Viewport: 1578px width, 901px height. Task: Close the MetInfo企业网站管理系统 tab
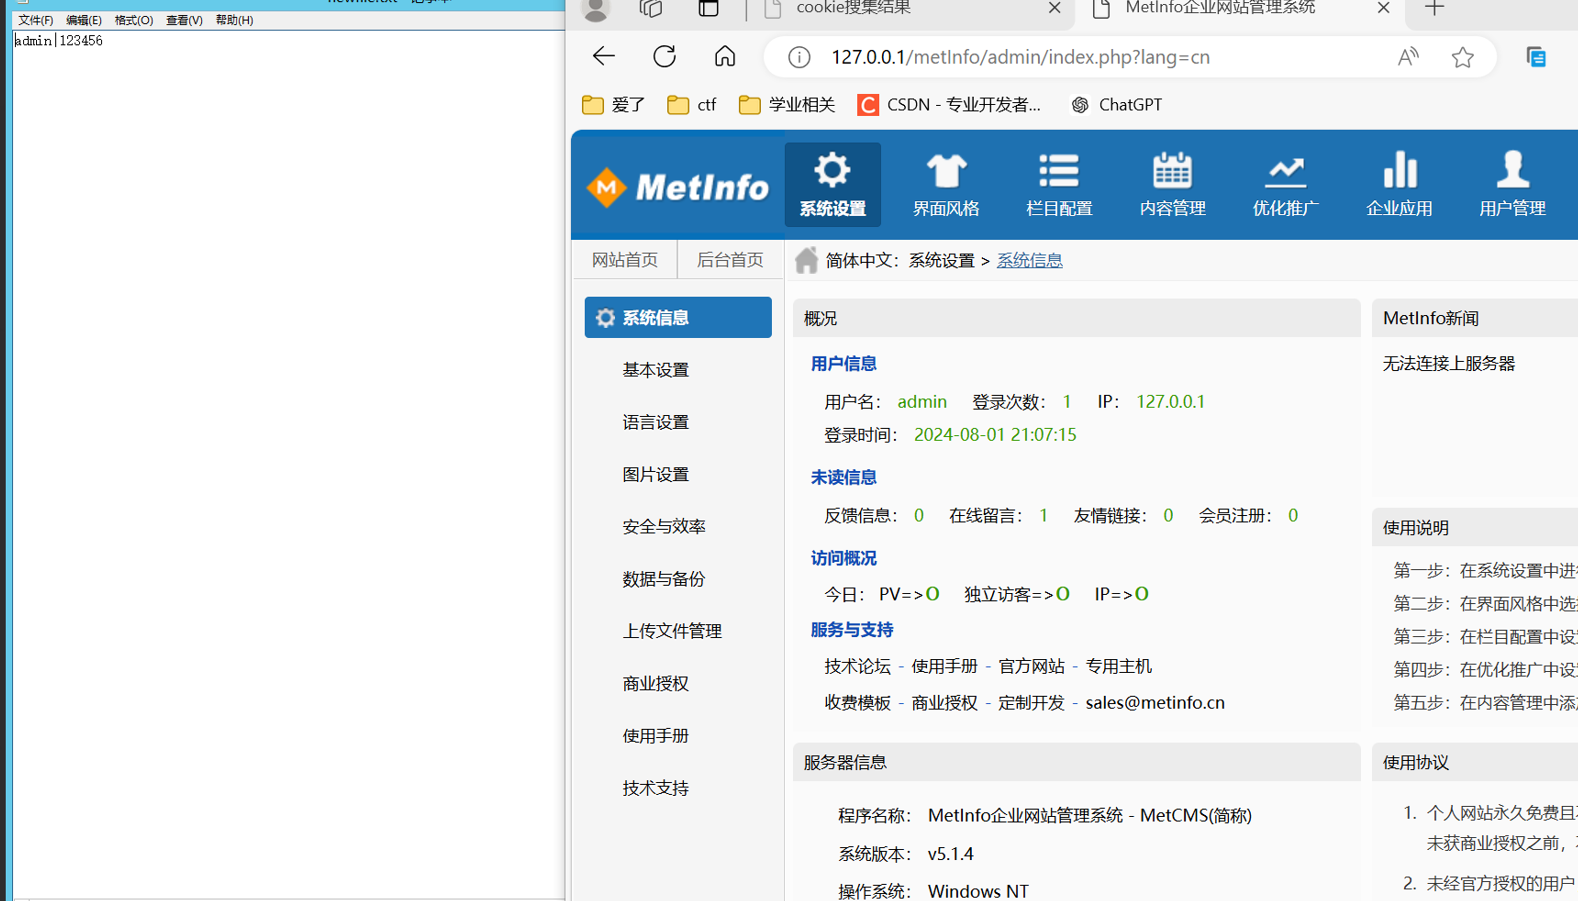pos(1383,8)
